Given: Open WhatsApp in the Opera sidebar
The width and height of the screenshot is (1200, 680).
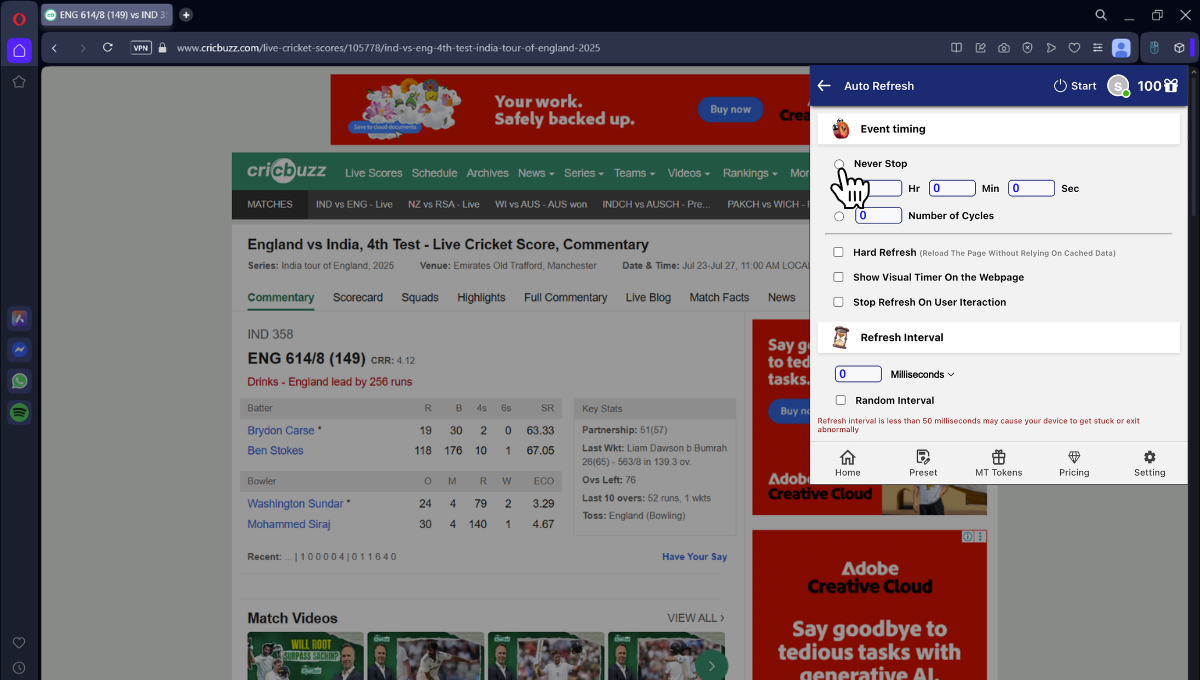Looking at the screenshot, I should point(19,381).
